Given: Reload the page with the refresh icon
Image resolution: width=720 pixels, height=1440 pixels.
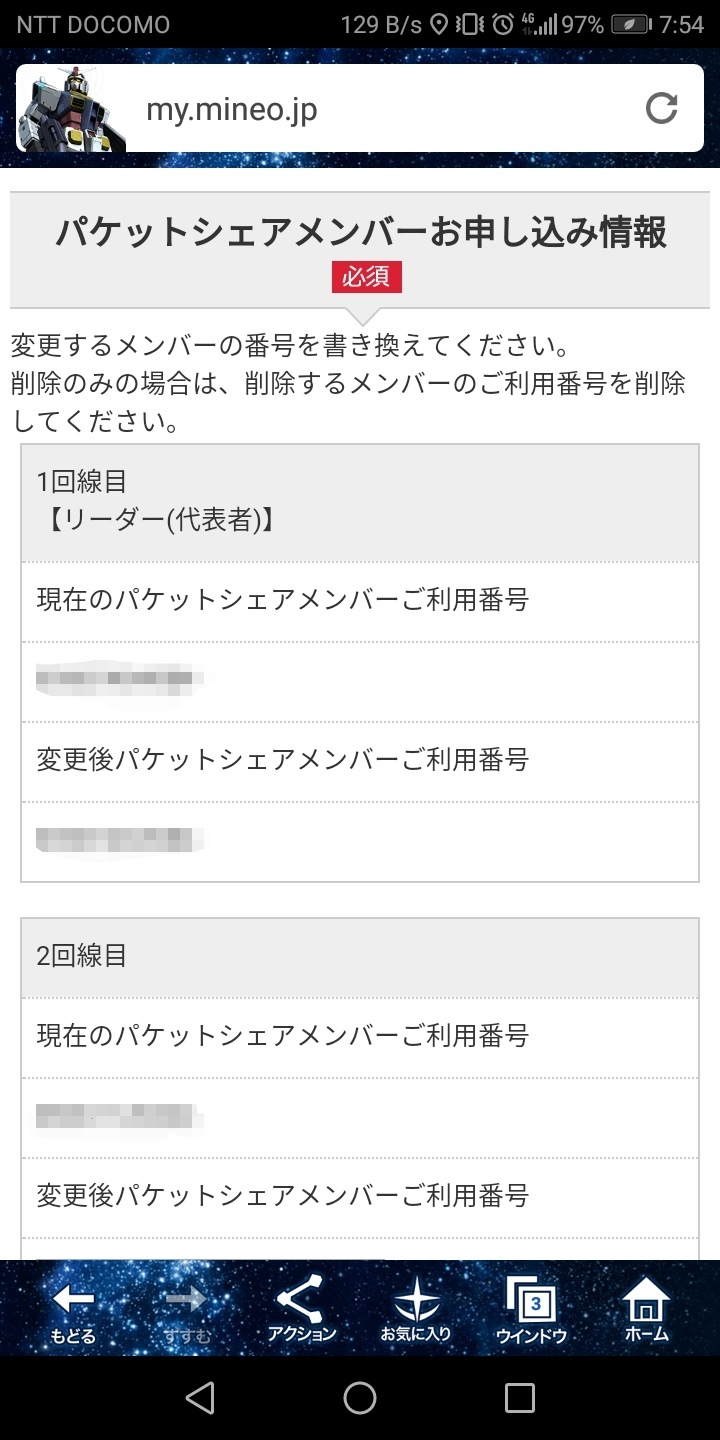Looking at the screenshot, I should tap(661, 108).
